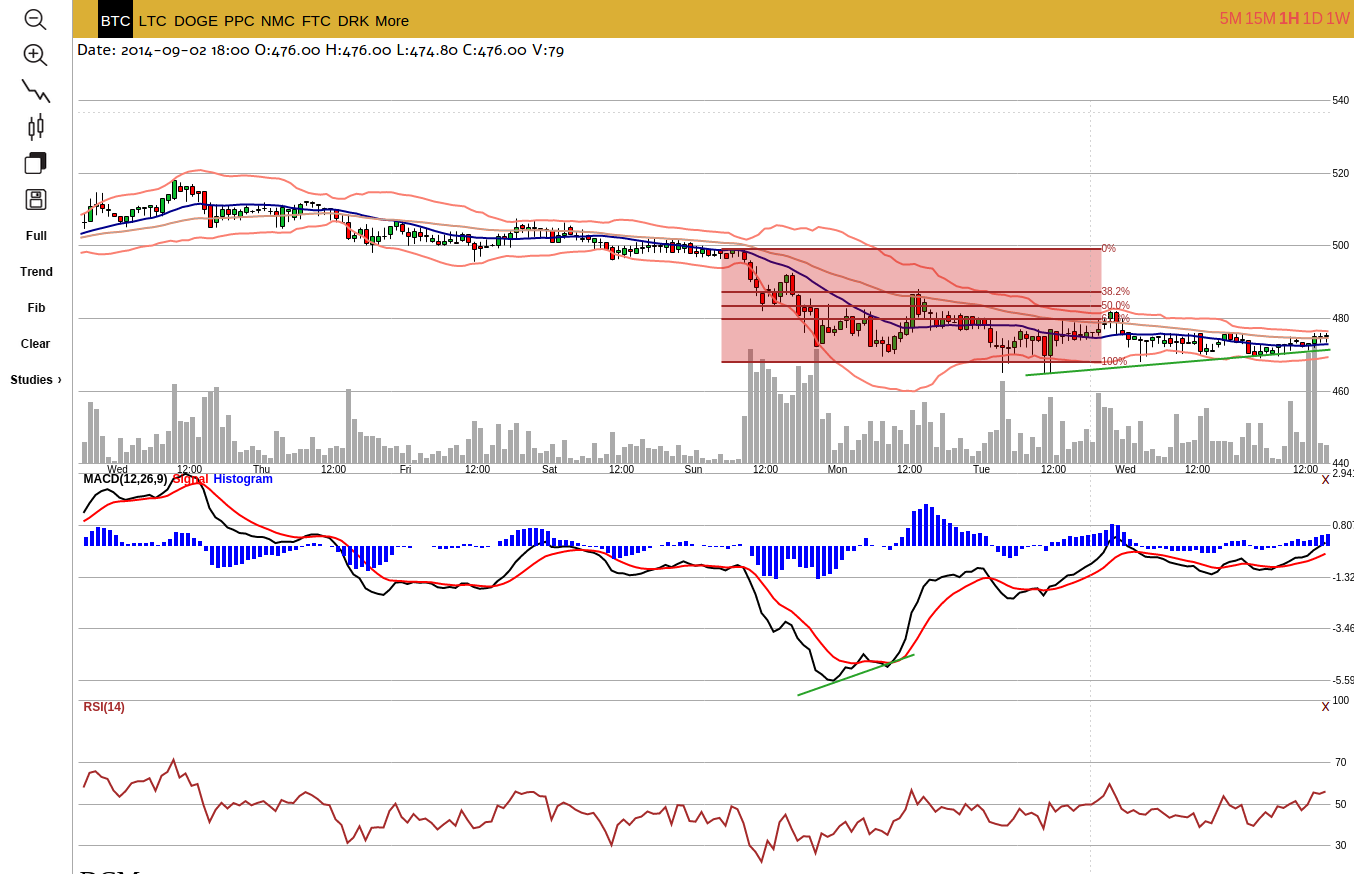
Task: Click the 500 price axis label
Action: click(x=1341, y=245)
